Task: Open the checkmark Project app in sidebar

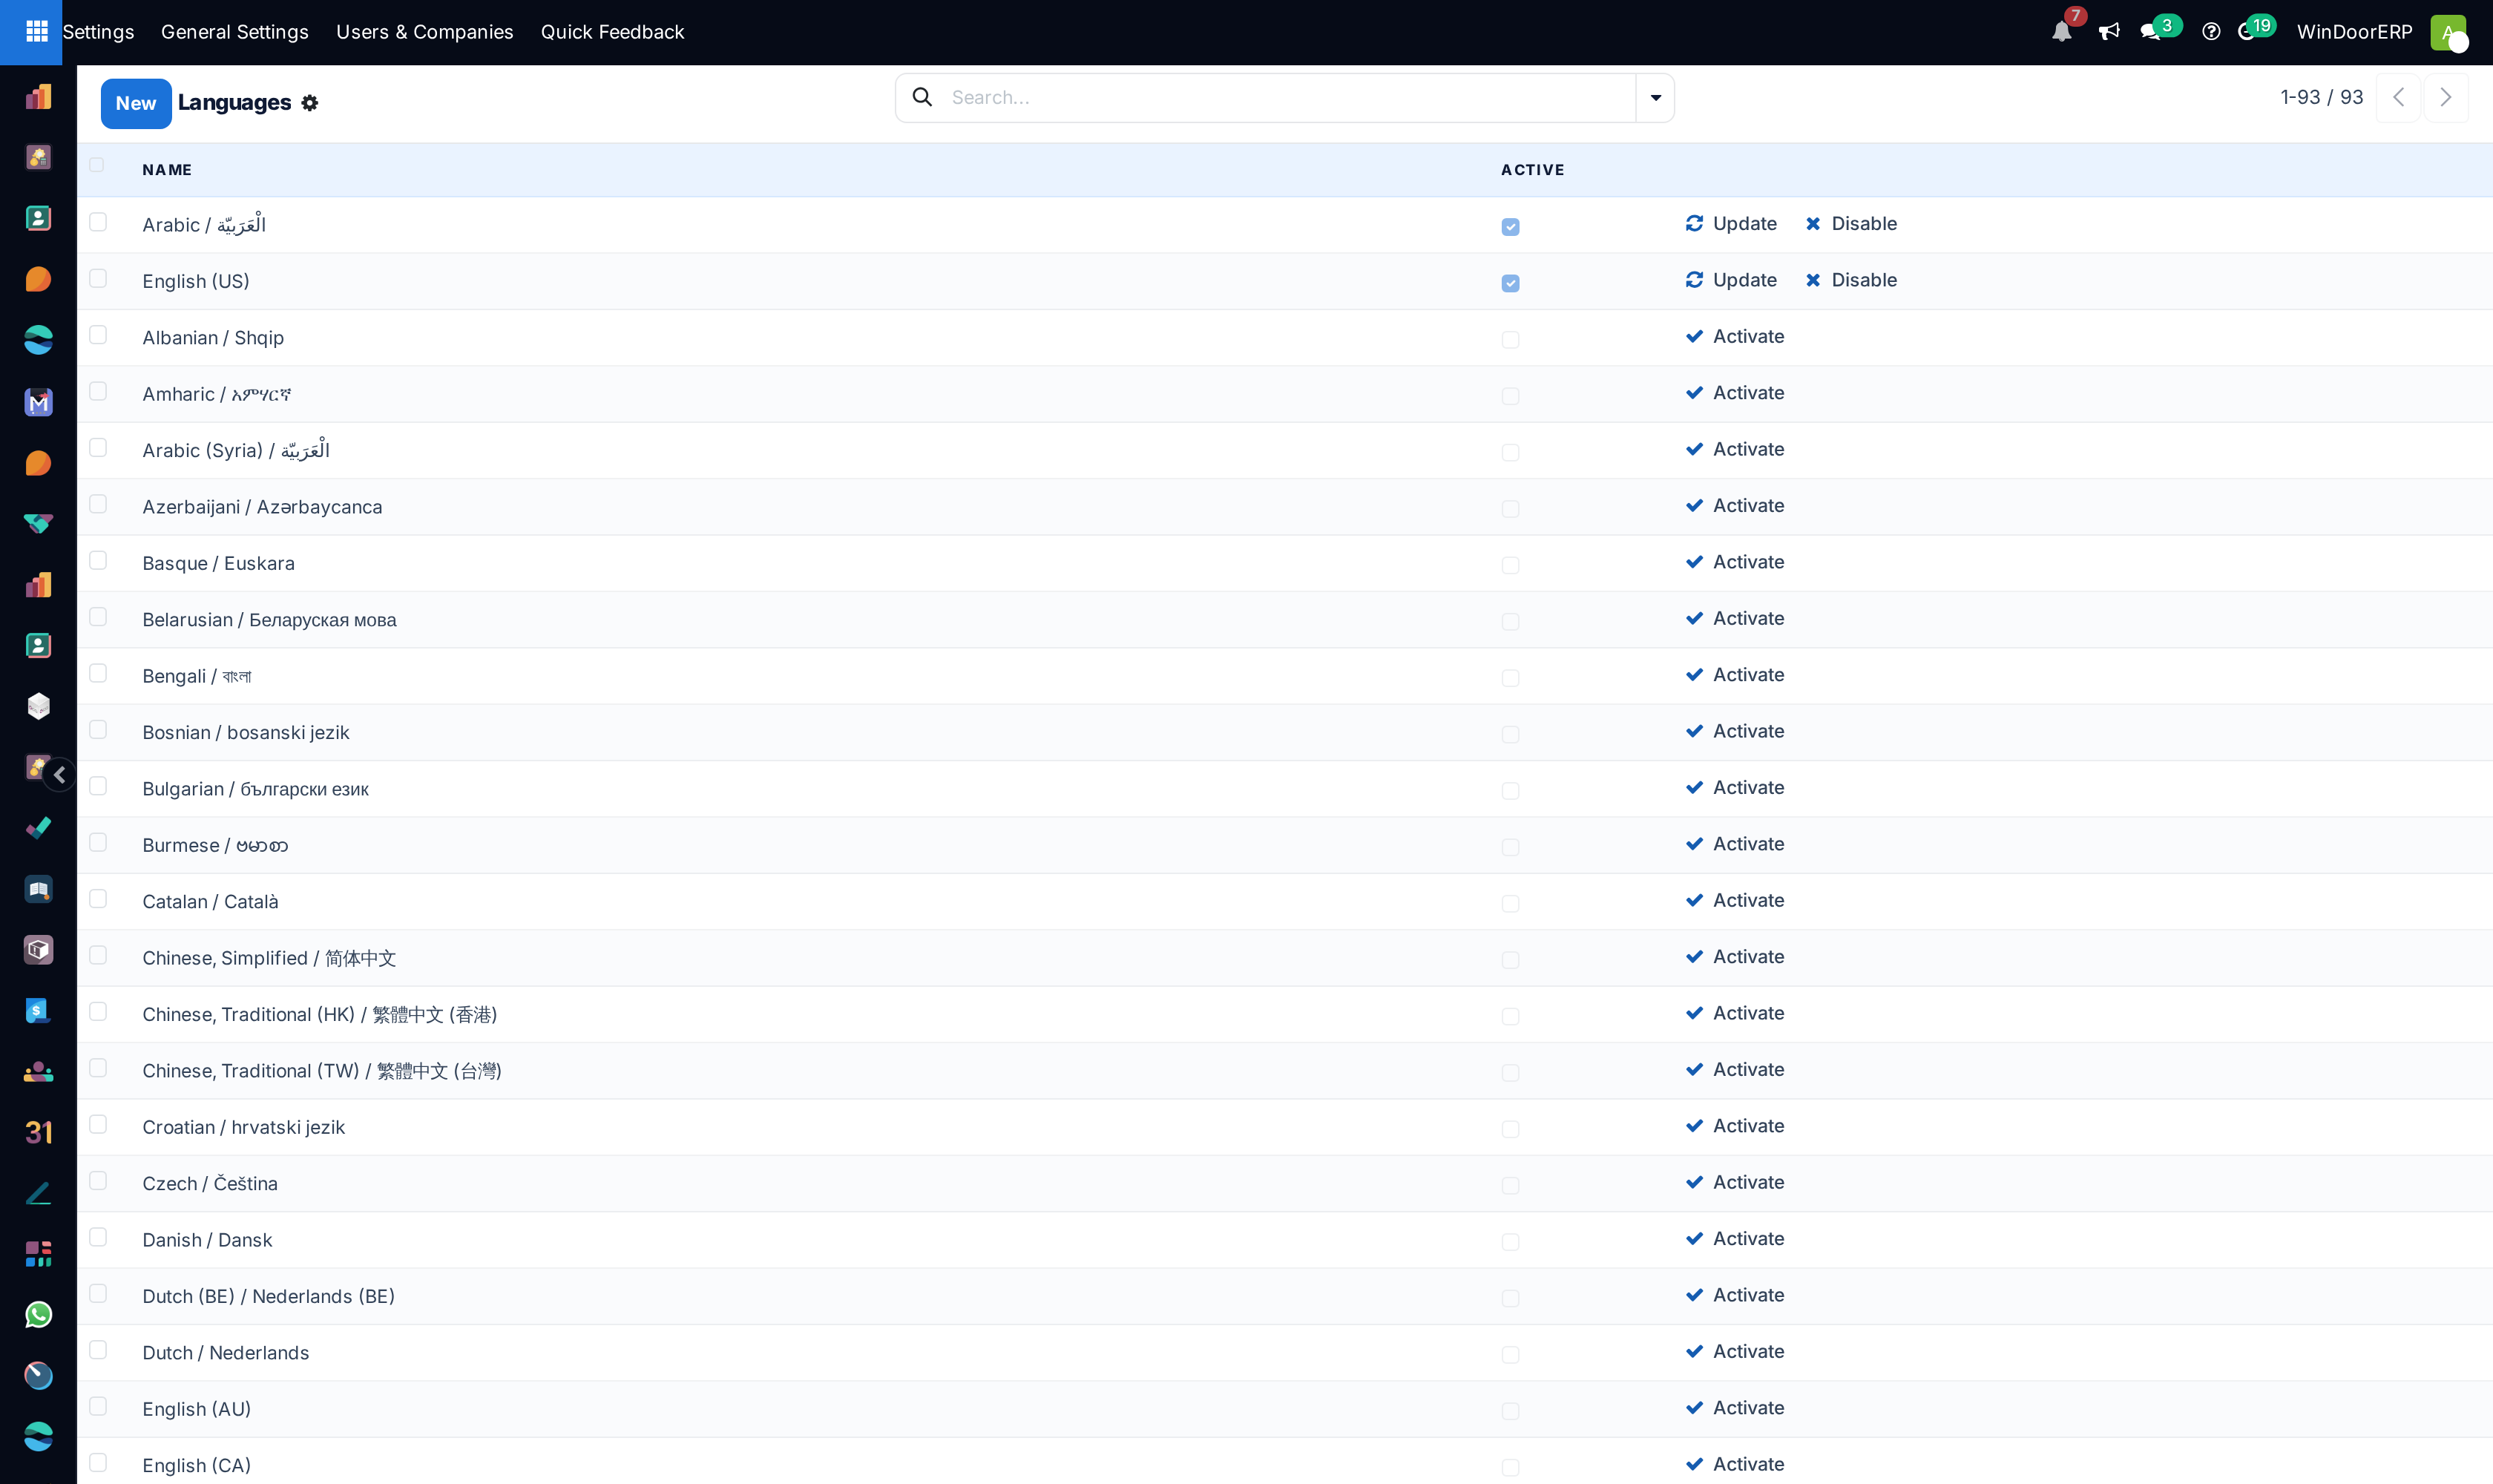Action: coord(38,828)
